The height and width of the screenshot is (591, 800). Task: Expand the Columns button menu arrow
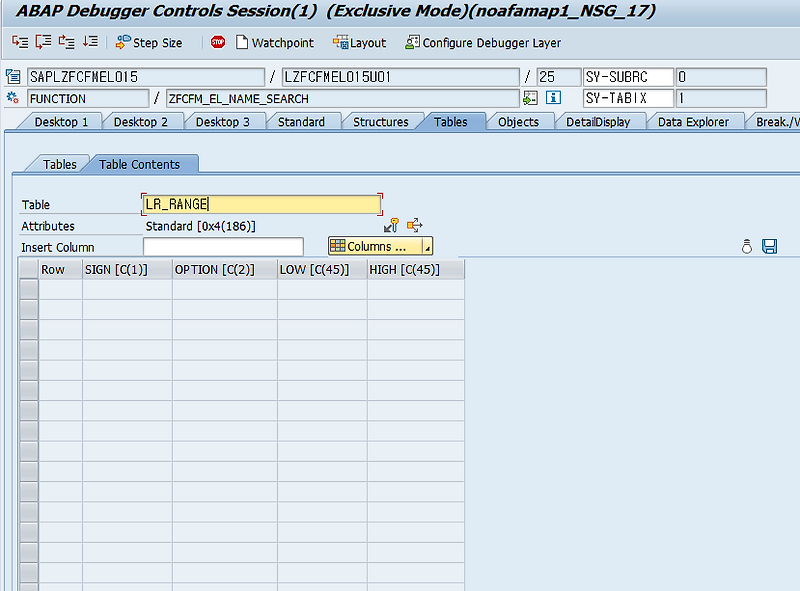click(426, 246)
